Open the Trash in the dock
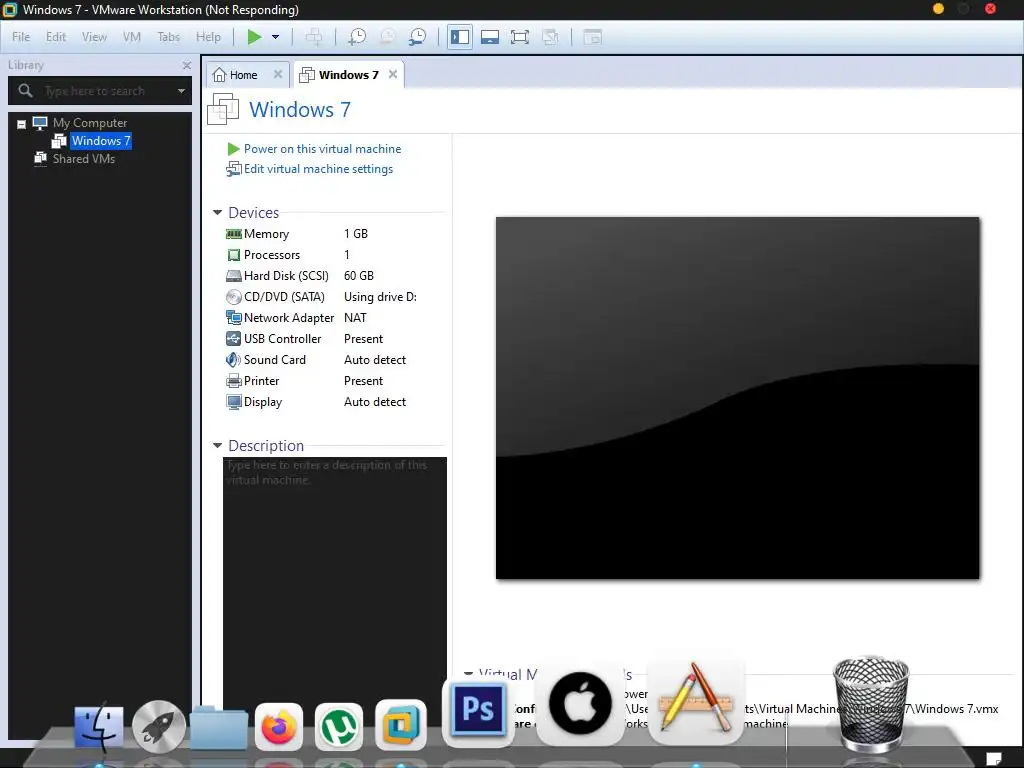Screen dimensions: 1024x768 coord(871,705)
